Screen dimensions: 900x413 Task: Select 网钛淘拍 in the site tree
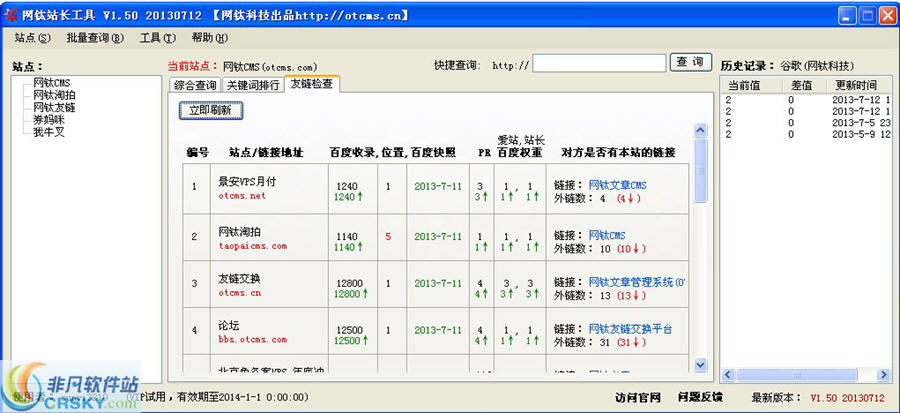[x=54, y=95]
